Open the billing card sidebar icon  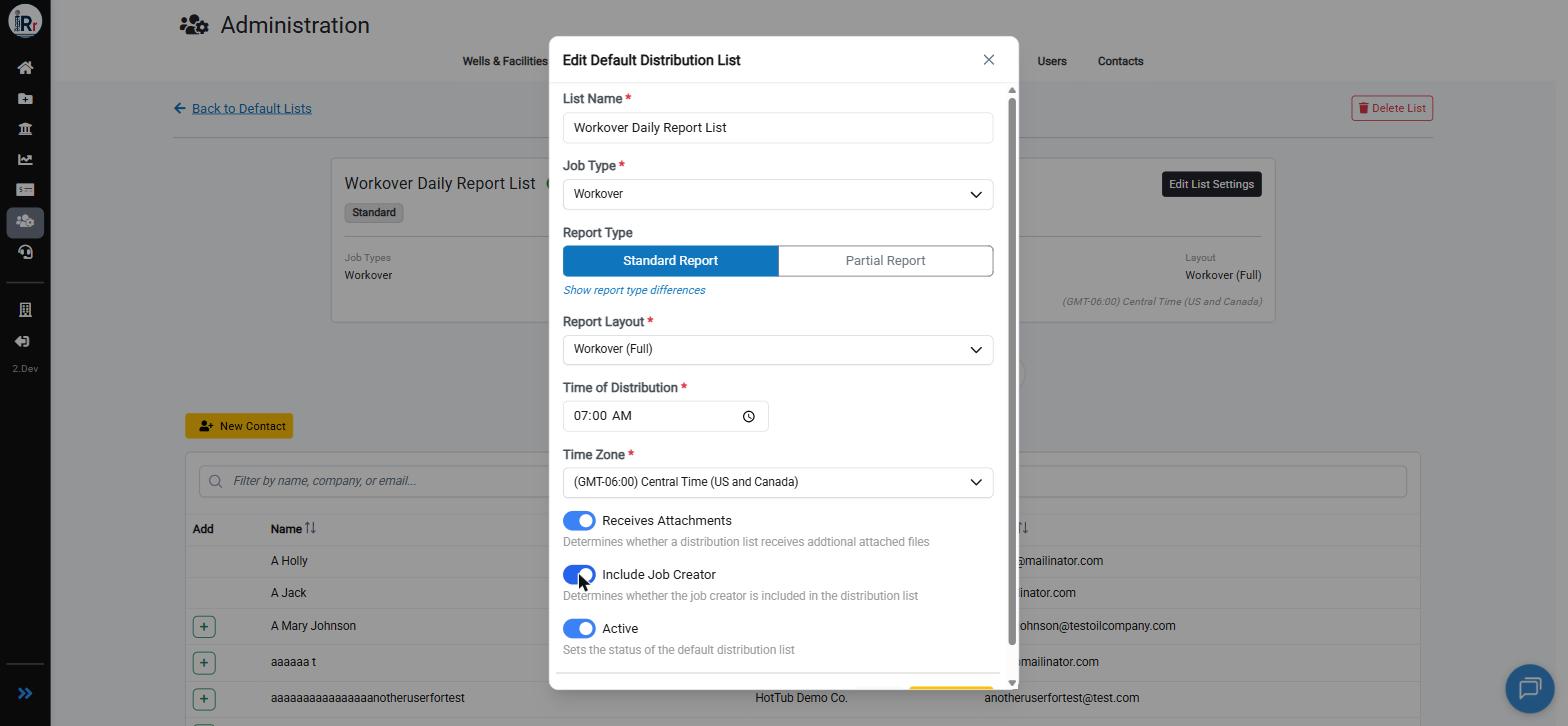coord(25,190)
